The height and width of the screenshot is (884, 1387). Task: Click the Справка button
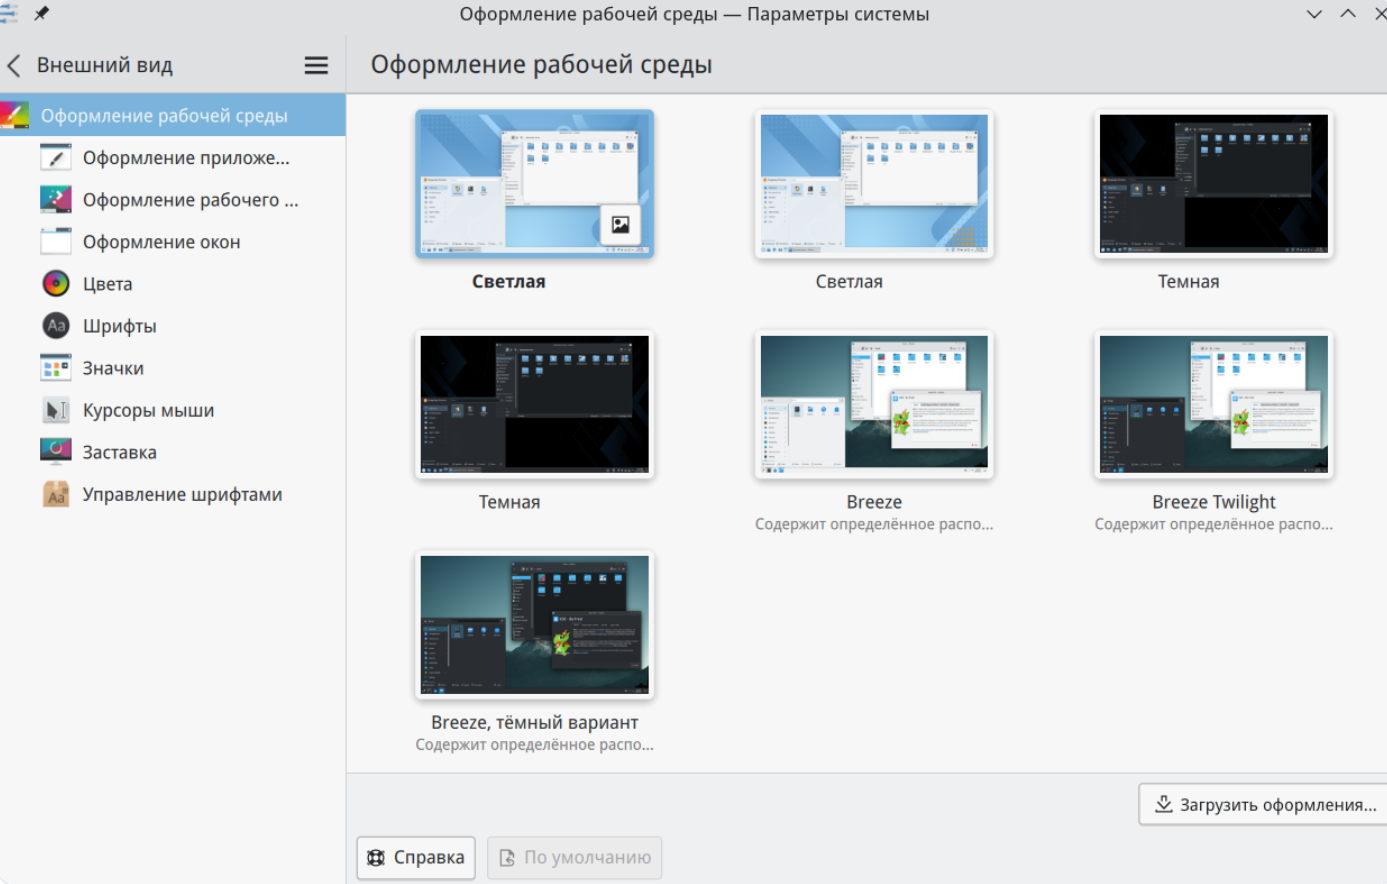click(416, 857)
